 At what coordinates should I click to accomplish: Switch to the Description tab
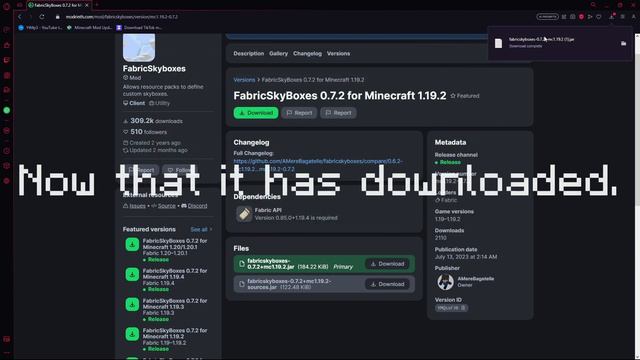click(249, 53)
